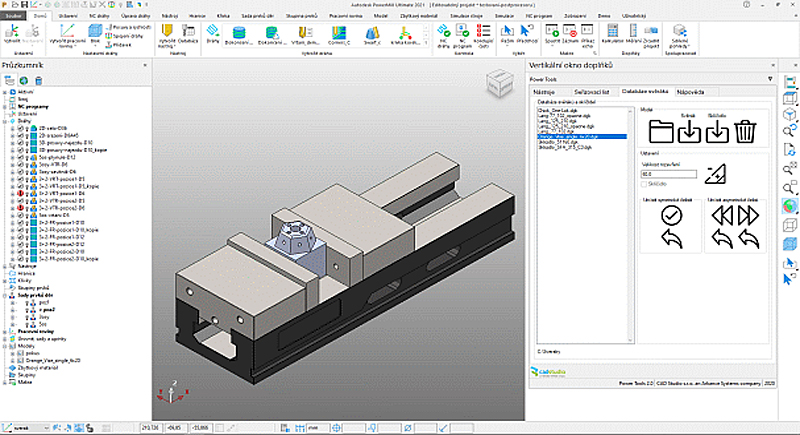Click the Save icon in quick access toolbar

click(x=24, y=5)
